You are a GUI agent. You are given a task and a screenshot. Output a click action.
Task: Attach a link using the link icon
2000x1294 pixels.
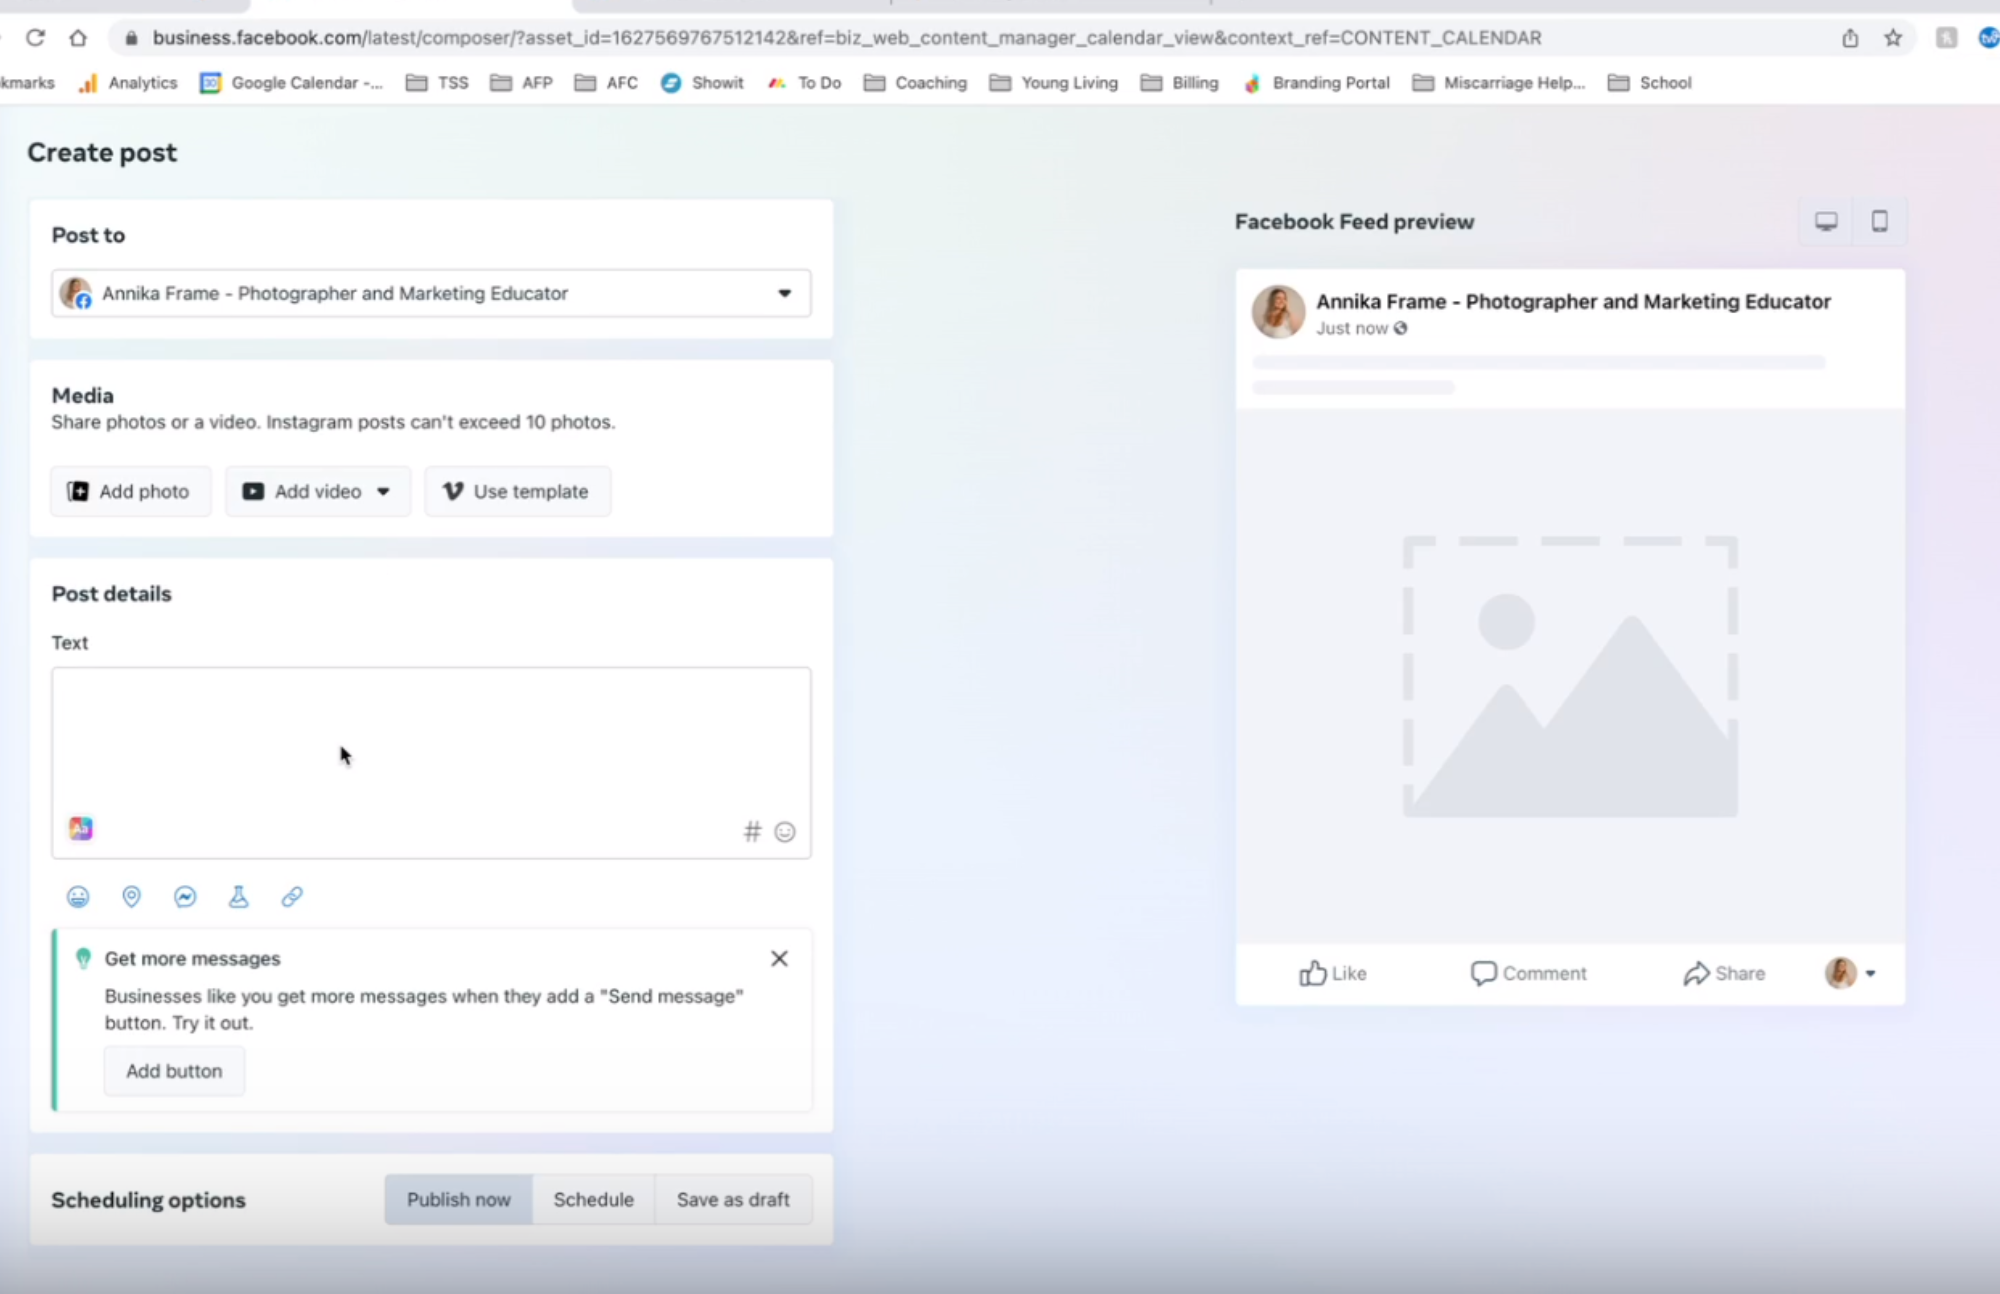click(x=291, y=896)
